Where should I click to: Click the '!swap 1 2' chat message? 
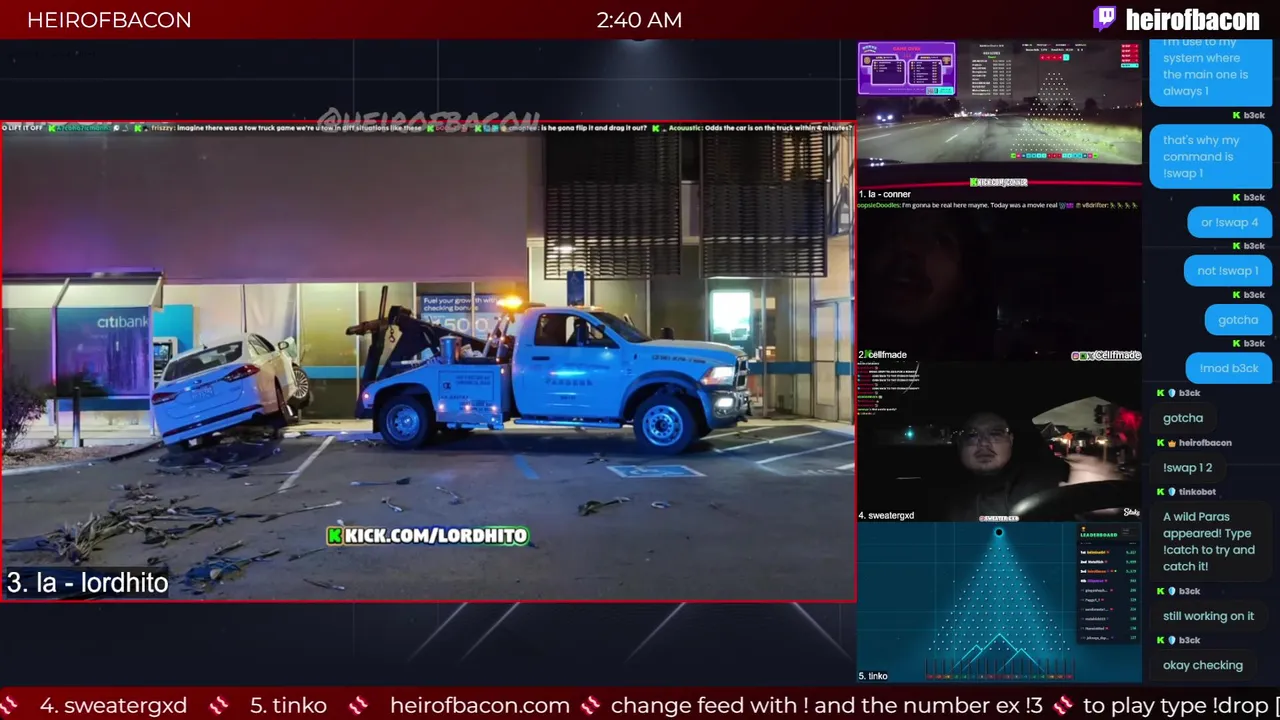click(x=1187, y=468)
